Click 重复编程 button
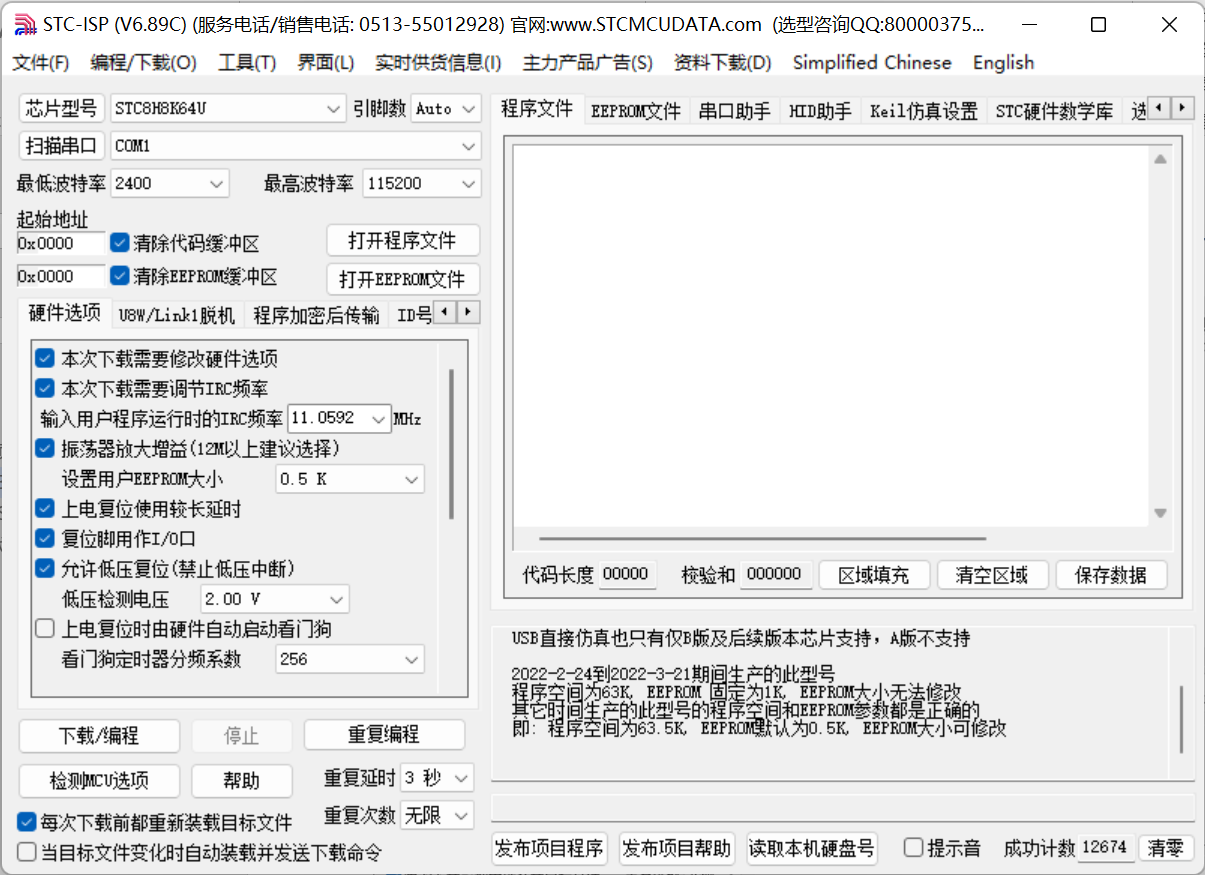The image size is (1205, 875). (384, 735)
